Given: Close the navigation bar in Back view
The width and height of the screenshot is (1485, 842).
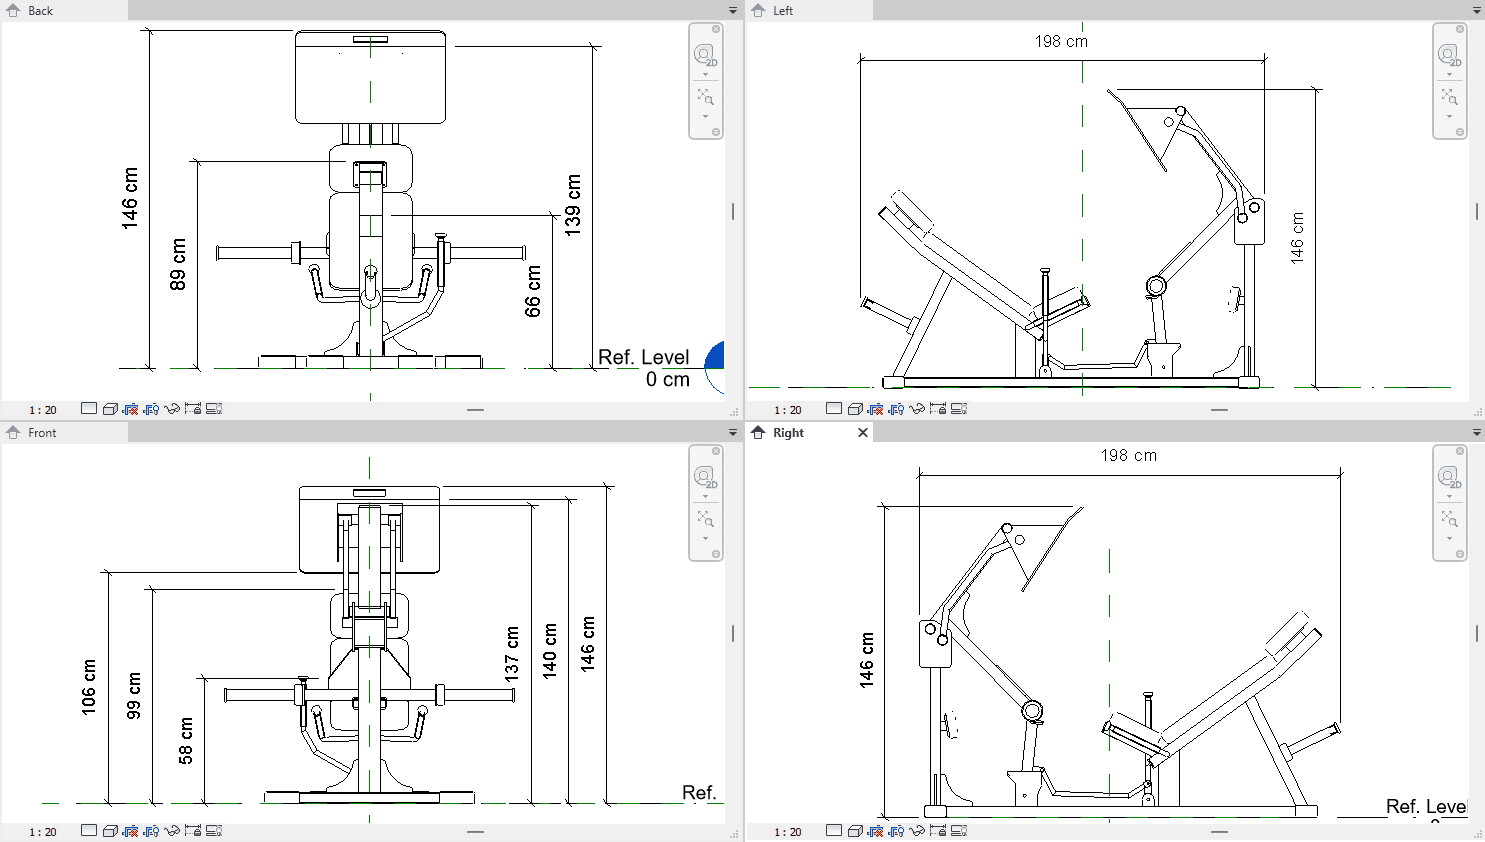Looking at the screenshot, I should [x=716, y=29].
